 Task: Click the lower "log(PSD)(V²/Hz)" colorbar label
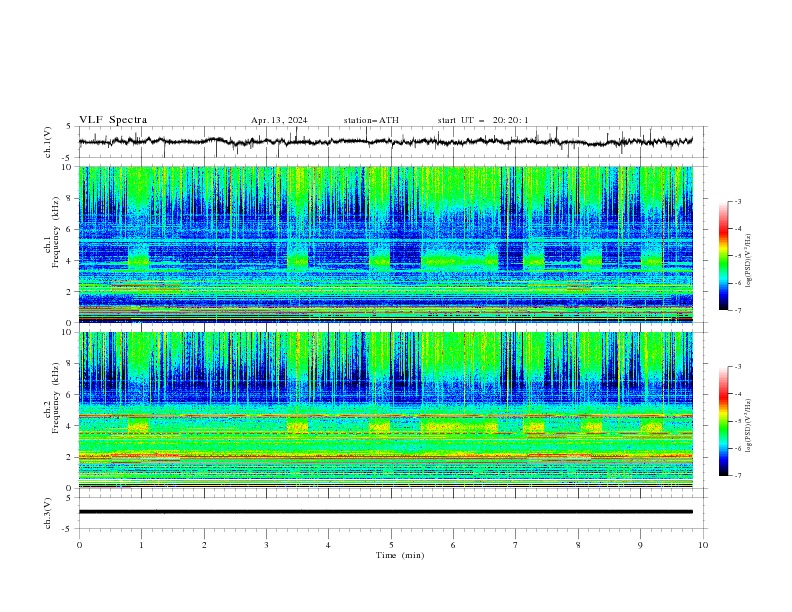[749, 426]
